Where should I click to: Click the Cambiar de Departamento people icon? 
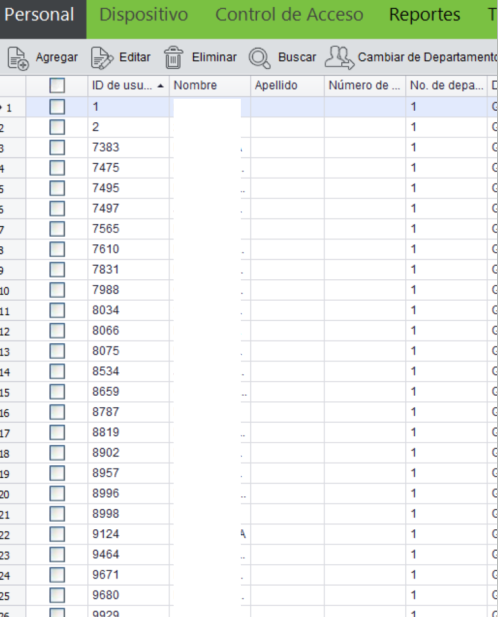pyautogui.click(x=339, y=58)
